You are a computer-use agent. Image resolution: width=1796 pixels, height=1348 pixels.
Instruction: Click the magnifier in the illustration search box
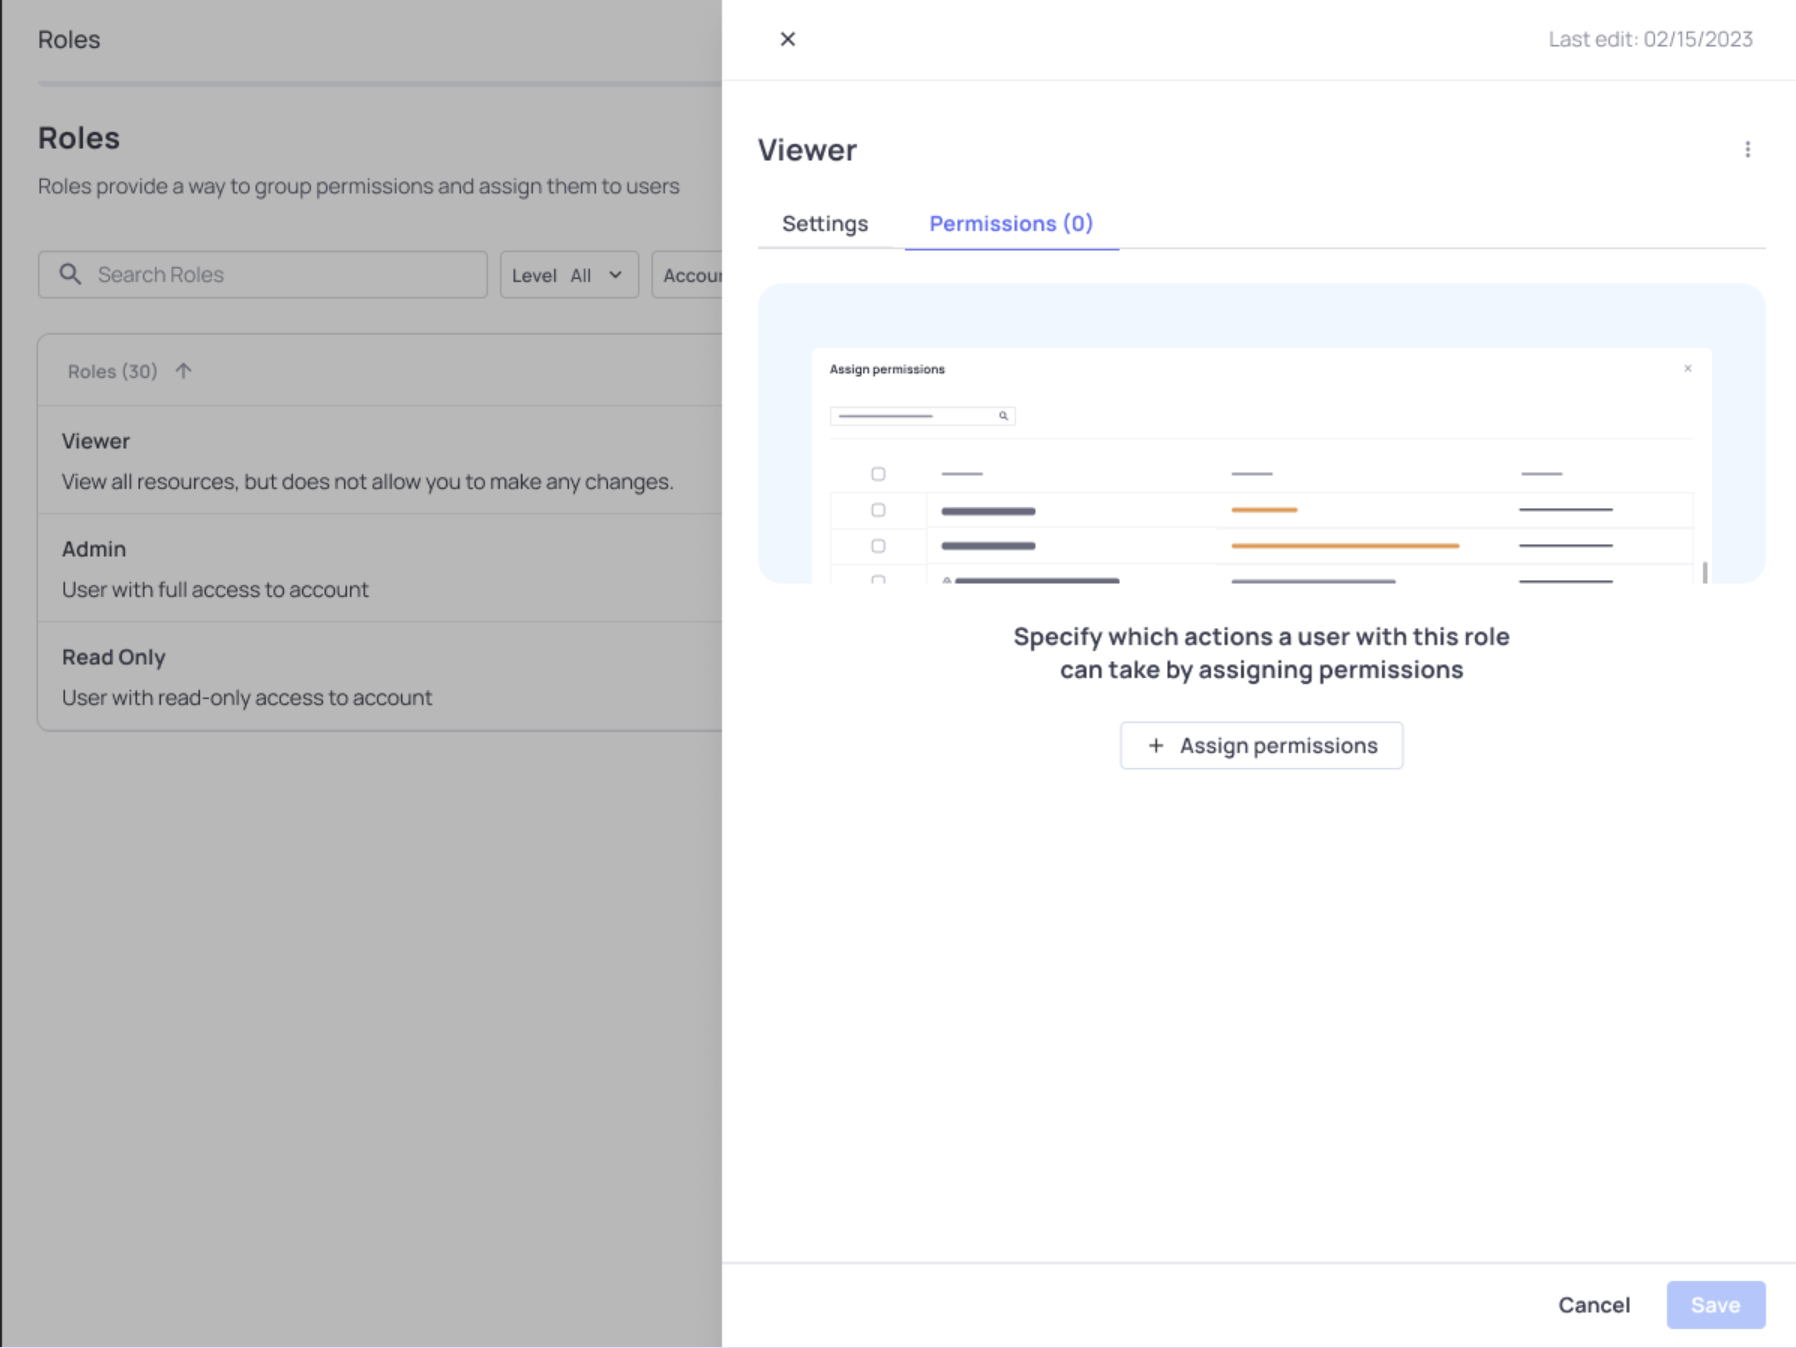pyautogui.click(x=1003, y=416)
